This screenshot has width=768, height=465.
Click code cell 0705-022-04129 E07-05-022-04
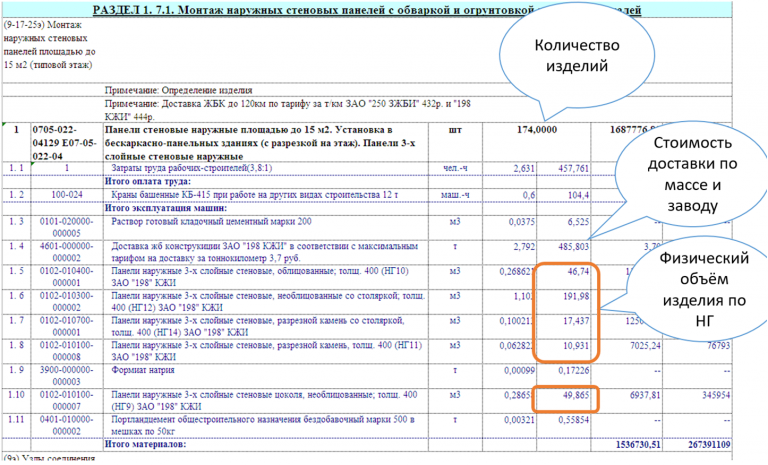coord(67,143)
